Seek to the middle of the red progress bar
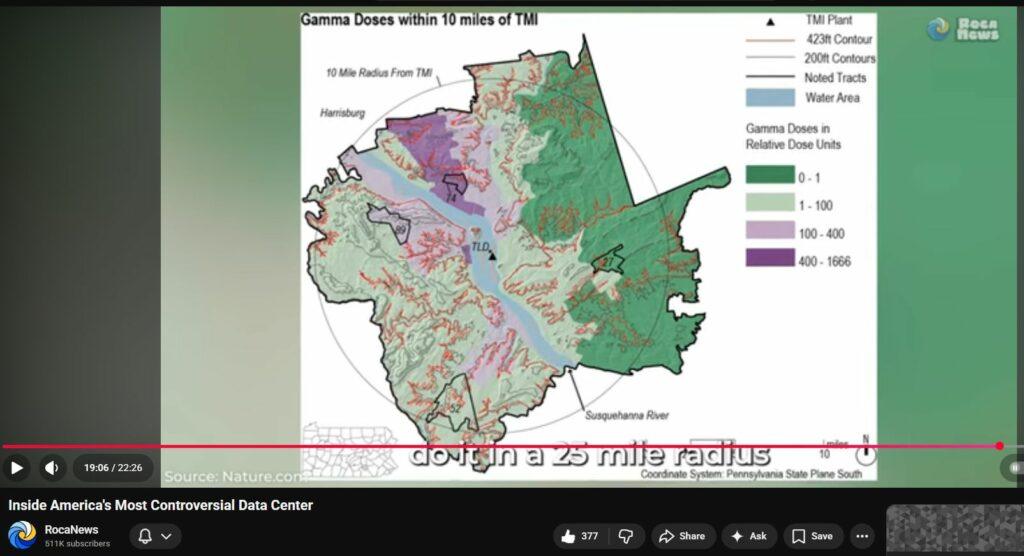Screen dimensions: 1024x556 point(500,446)
